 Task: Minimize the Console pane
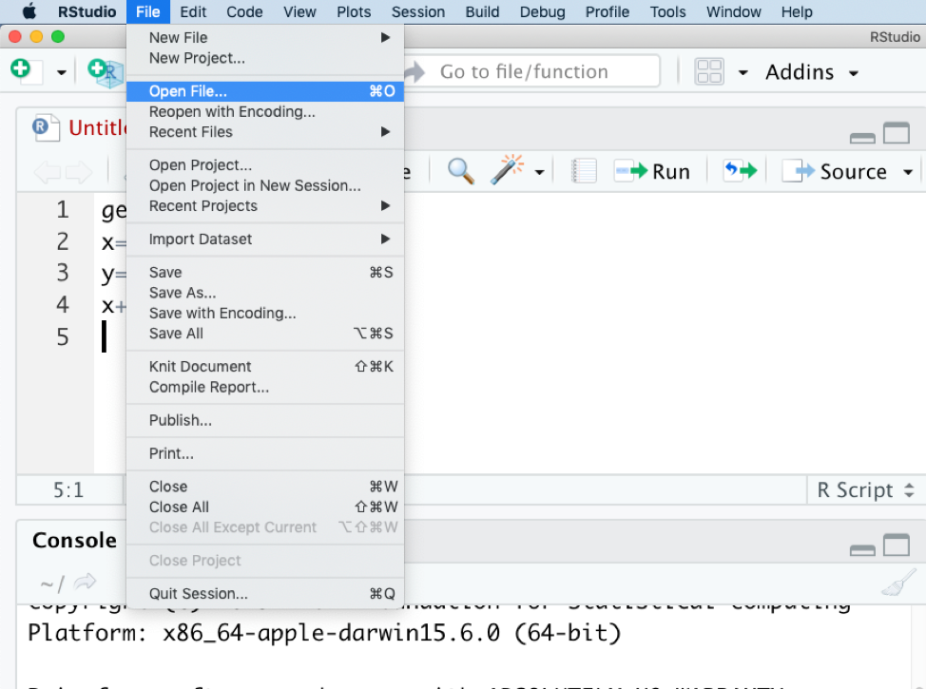coord(862,550)
